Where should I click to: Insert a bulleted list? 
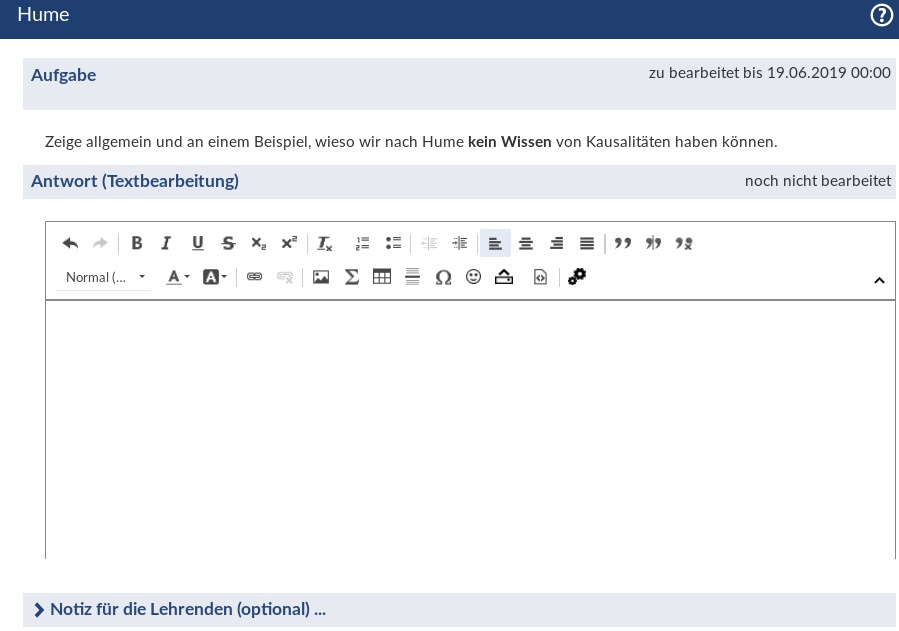coord(393,243)
